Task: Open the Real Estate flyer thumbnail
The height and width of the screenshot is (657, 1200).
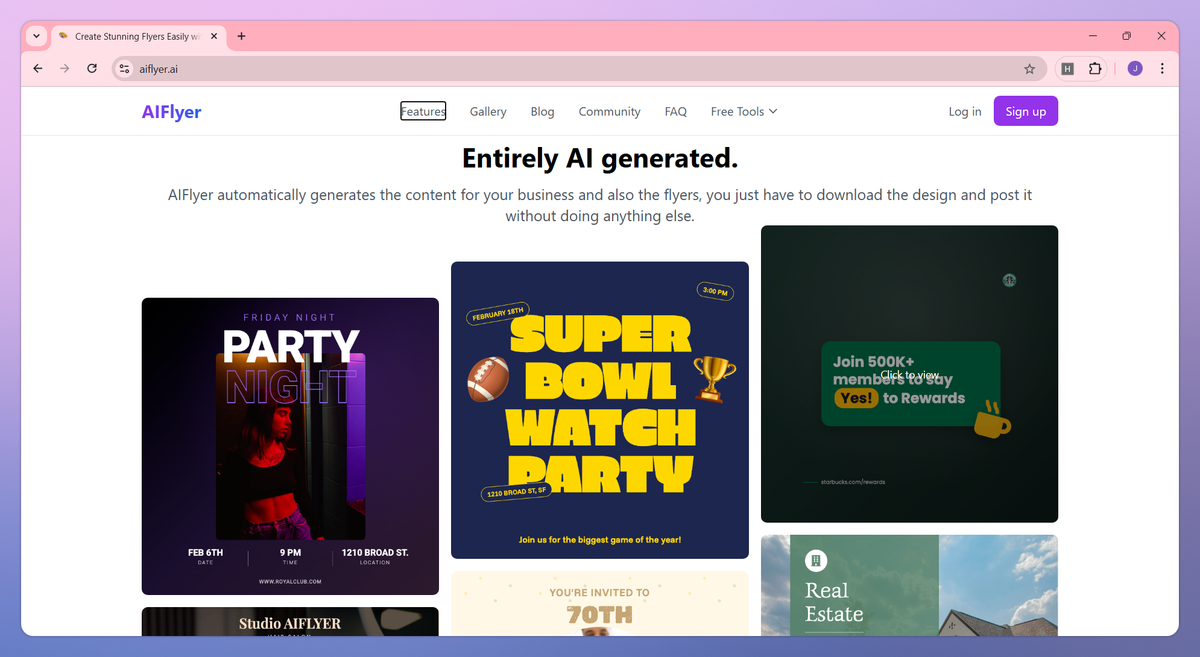Action: pos(909,585)
